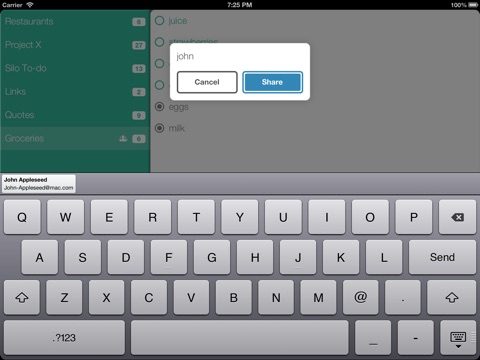
Task: Tap the juice list item text
Action: click(x=178, y=21)
